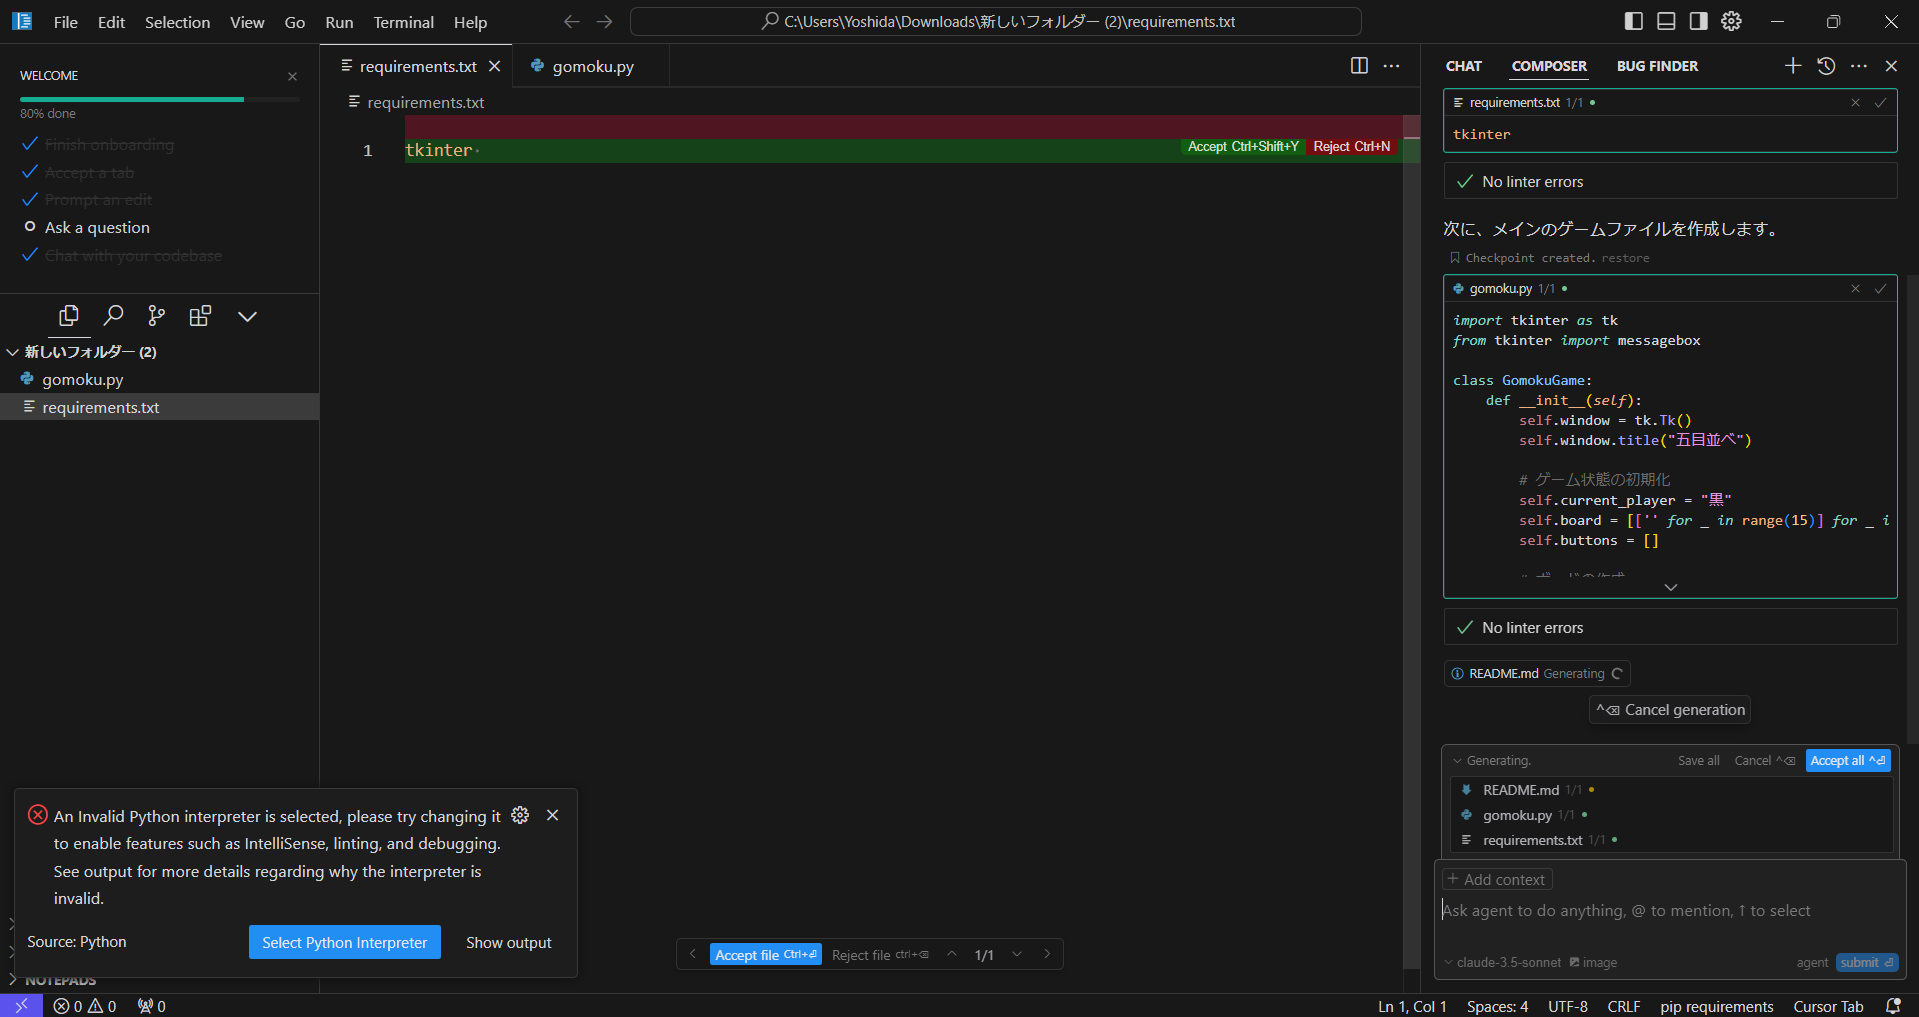Open the Source Control branch icon
1919x1017 pixels.
tap(157, 316)
